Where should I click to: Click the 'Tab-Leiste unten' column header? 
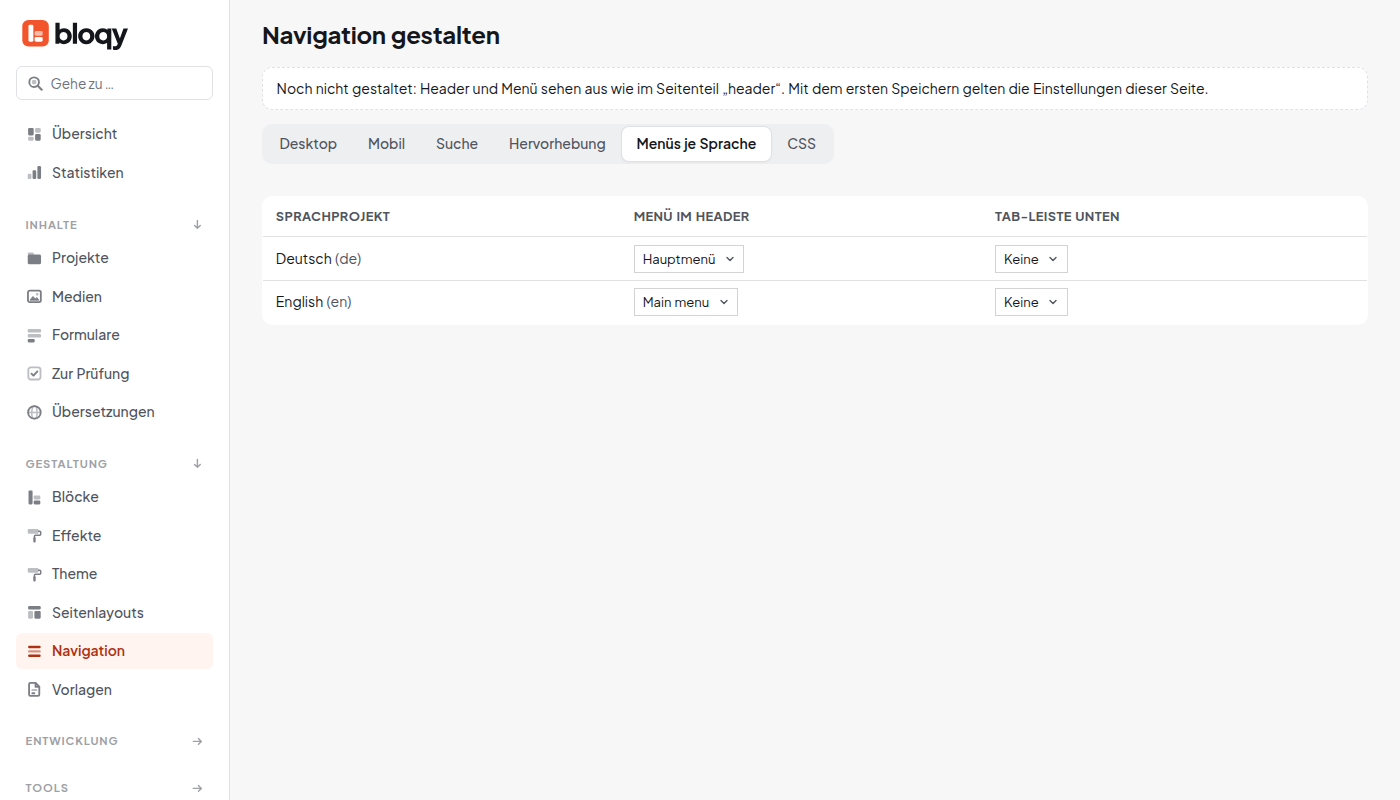[x=1057, y=216]
